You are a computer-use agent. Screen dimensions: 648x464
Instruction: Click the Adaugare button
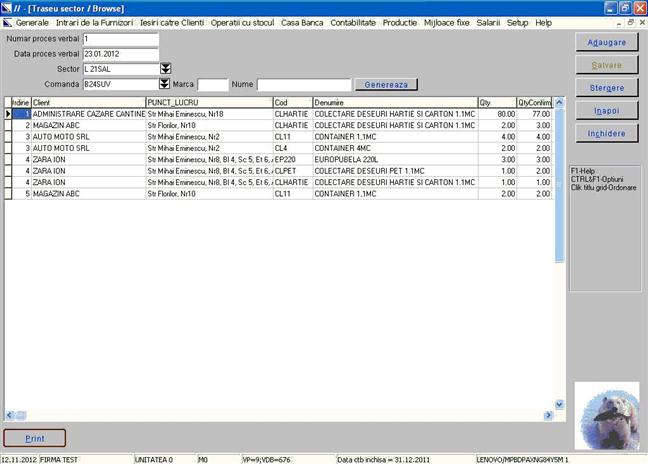607,42
